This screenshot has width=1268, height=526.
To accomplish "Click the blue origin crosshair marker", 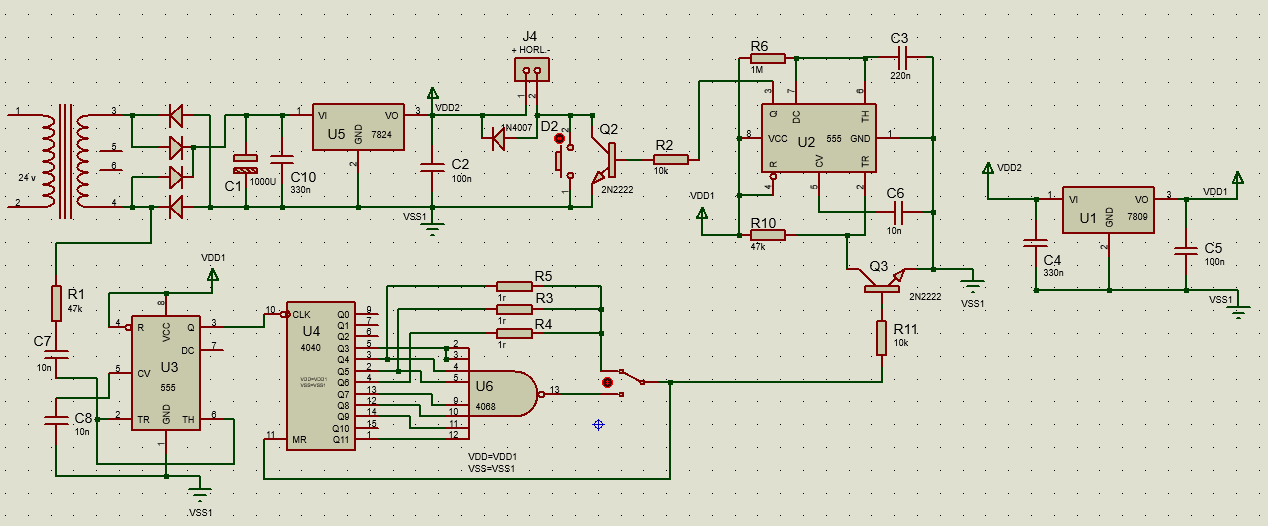I will click(x=599, y=424).
